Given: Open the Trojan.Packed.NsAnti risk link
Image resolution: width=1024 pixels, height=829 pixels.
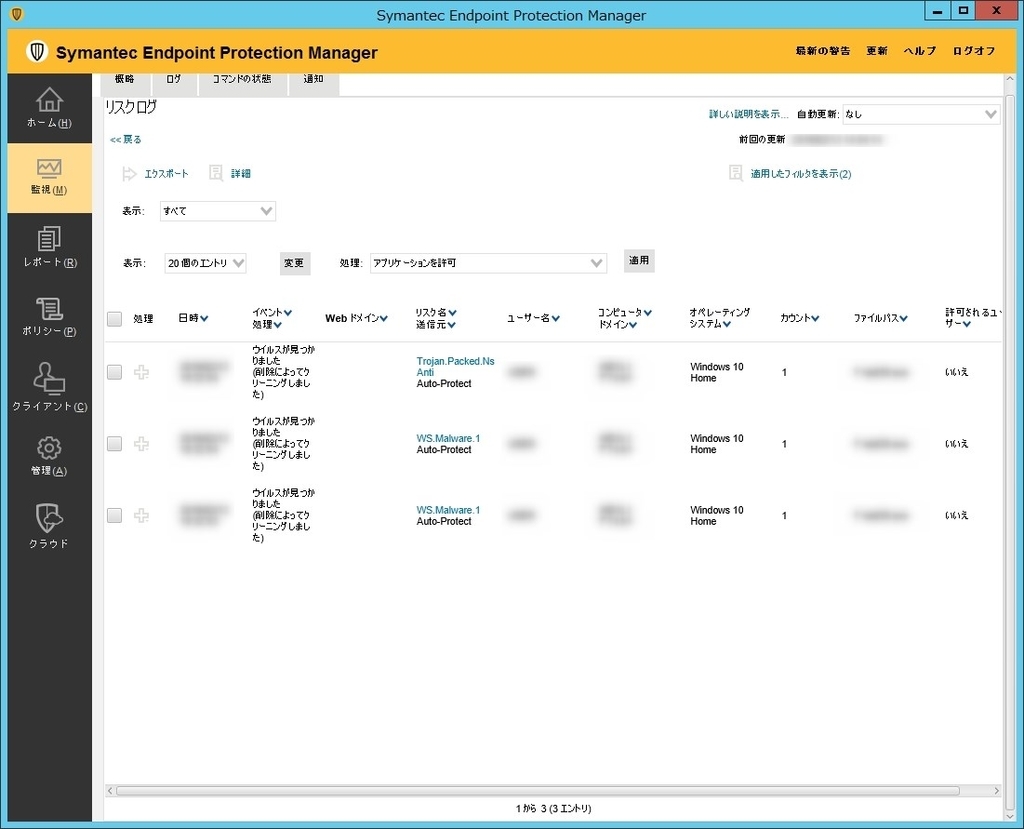Looking at the screenshot, I should [x=455, y=366].
